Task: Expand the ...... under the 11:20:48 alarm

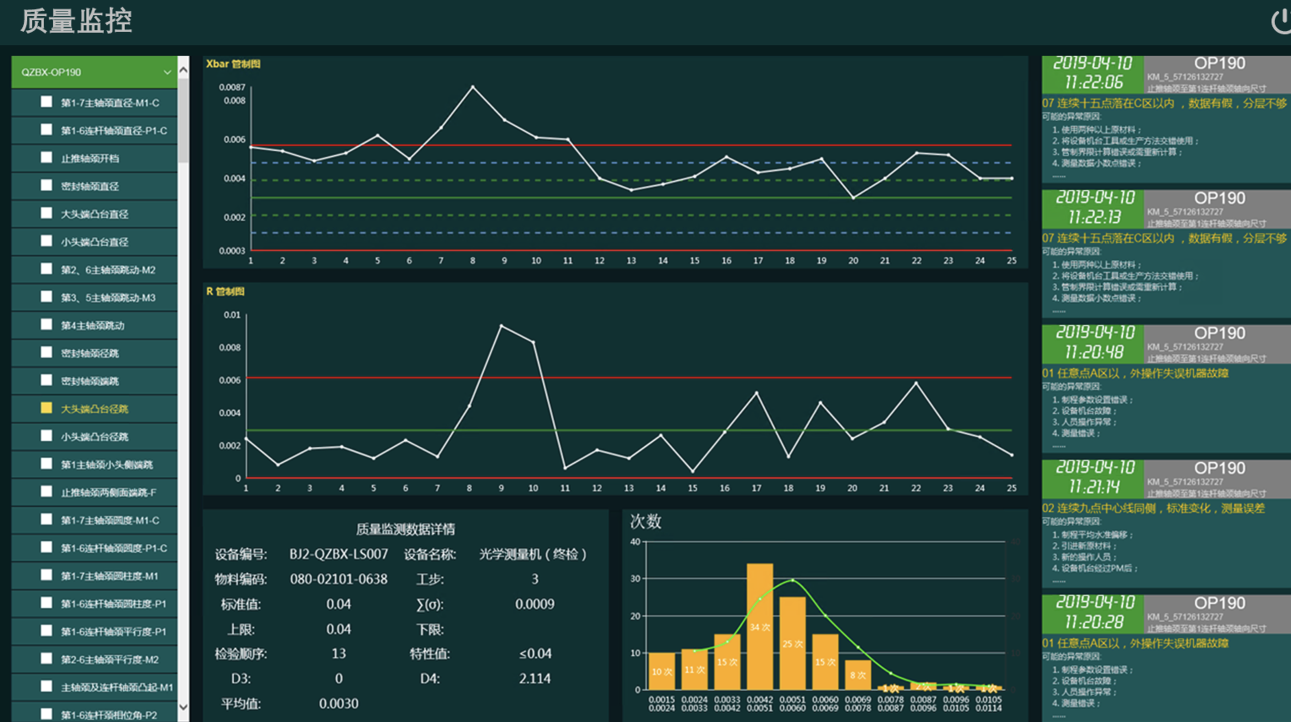Action: point(1058,445)
